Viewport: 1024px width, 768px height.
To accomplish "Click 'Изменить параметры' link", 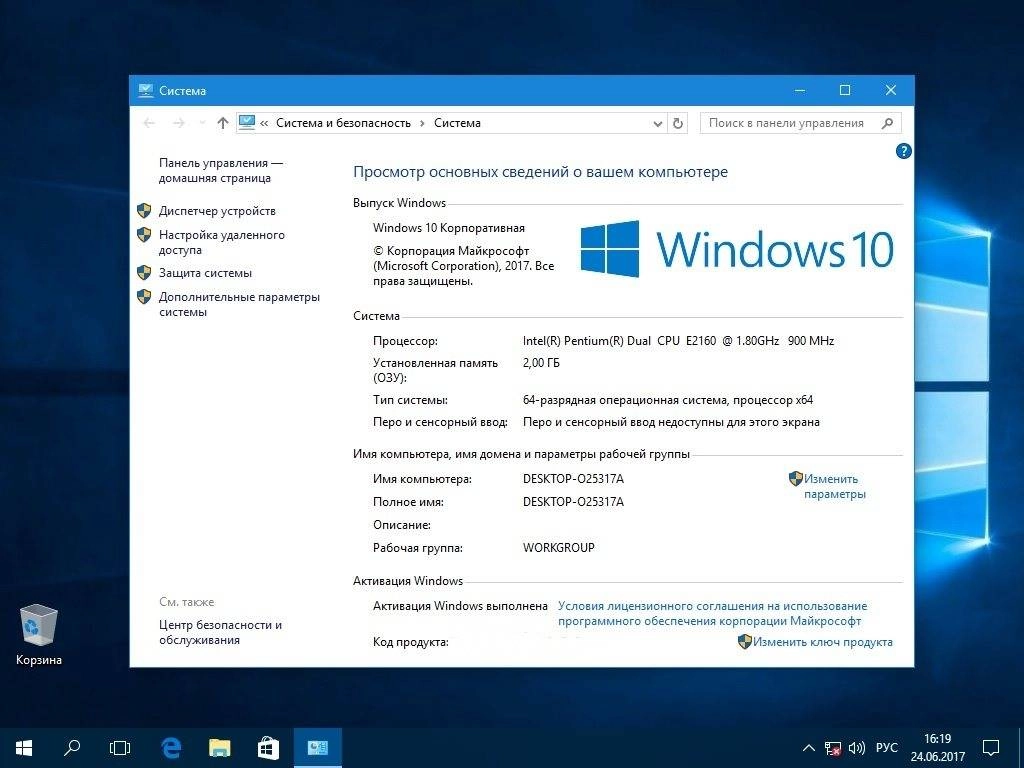I will click(835, 487).
